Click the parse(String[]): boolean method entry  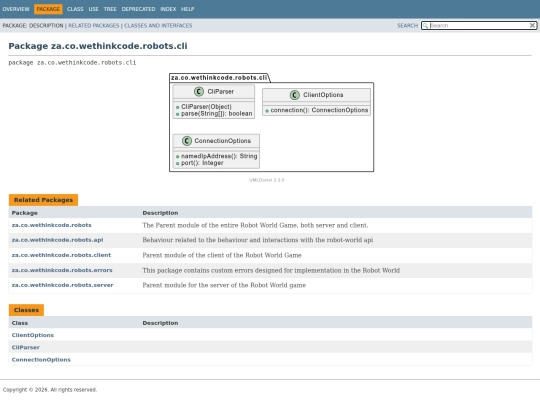[x=217, y=114]
